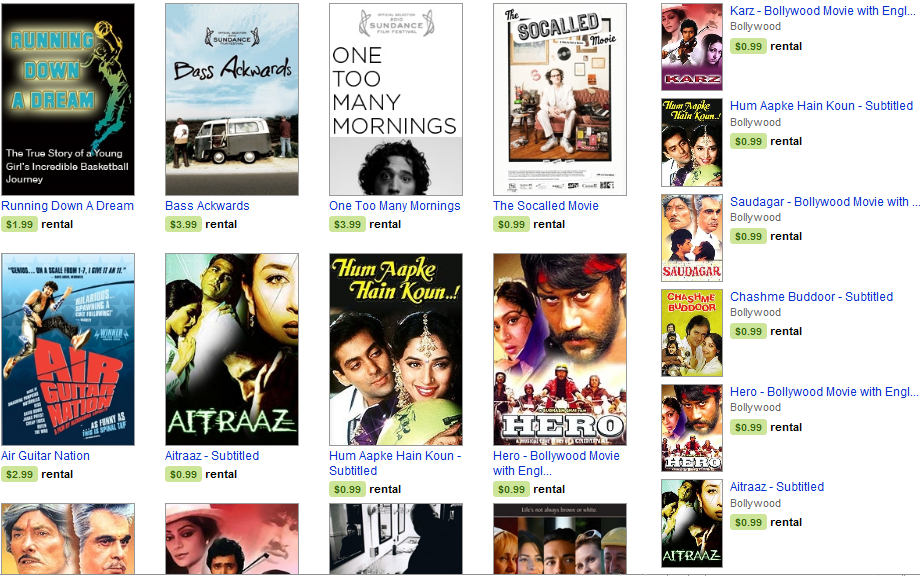Click the Bass Ackwards movie poster

pos(232,99)
